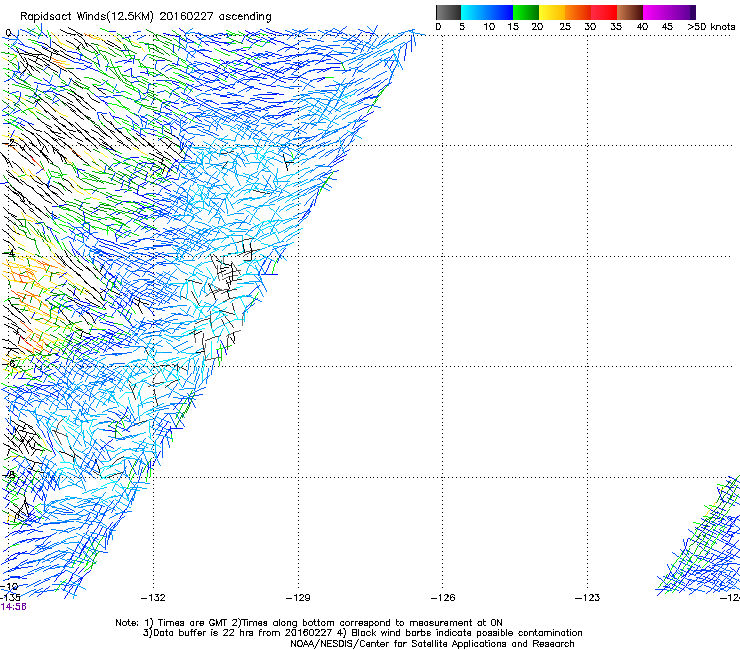Screen dimensions: 740x650
Task: Click the Rapidscat Winds 20160227 ascending title
Action: (x=146, y=17)
